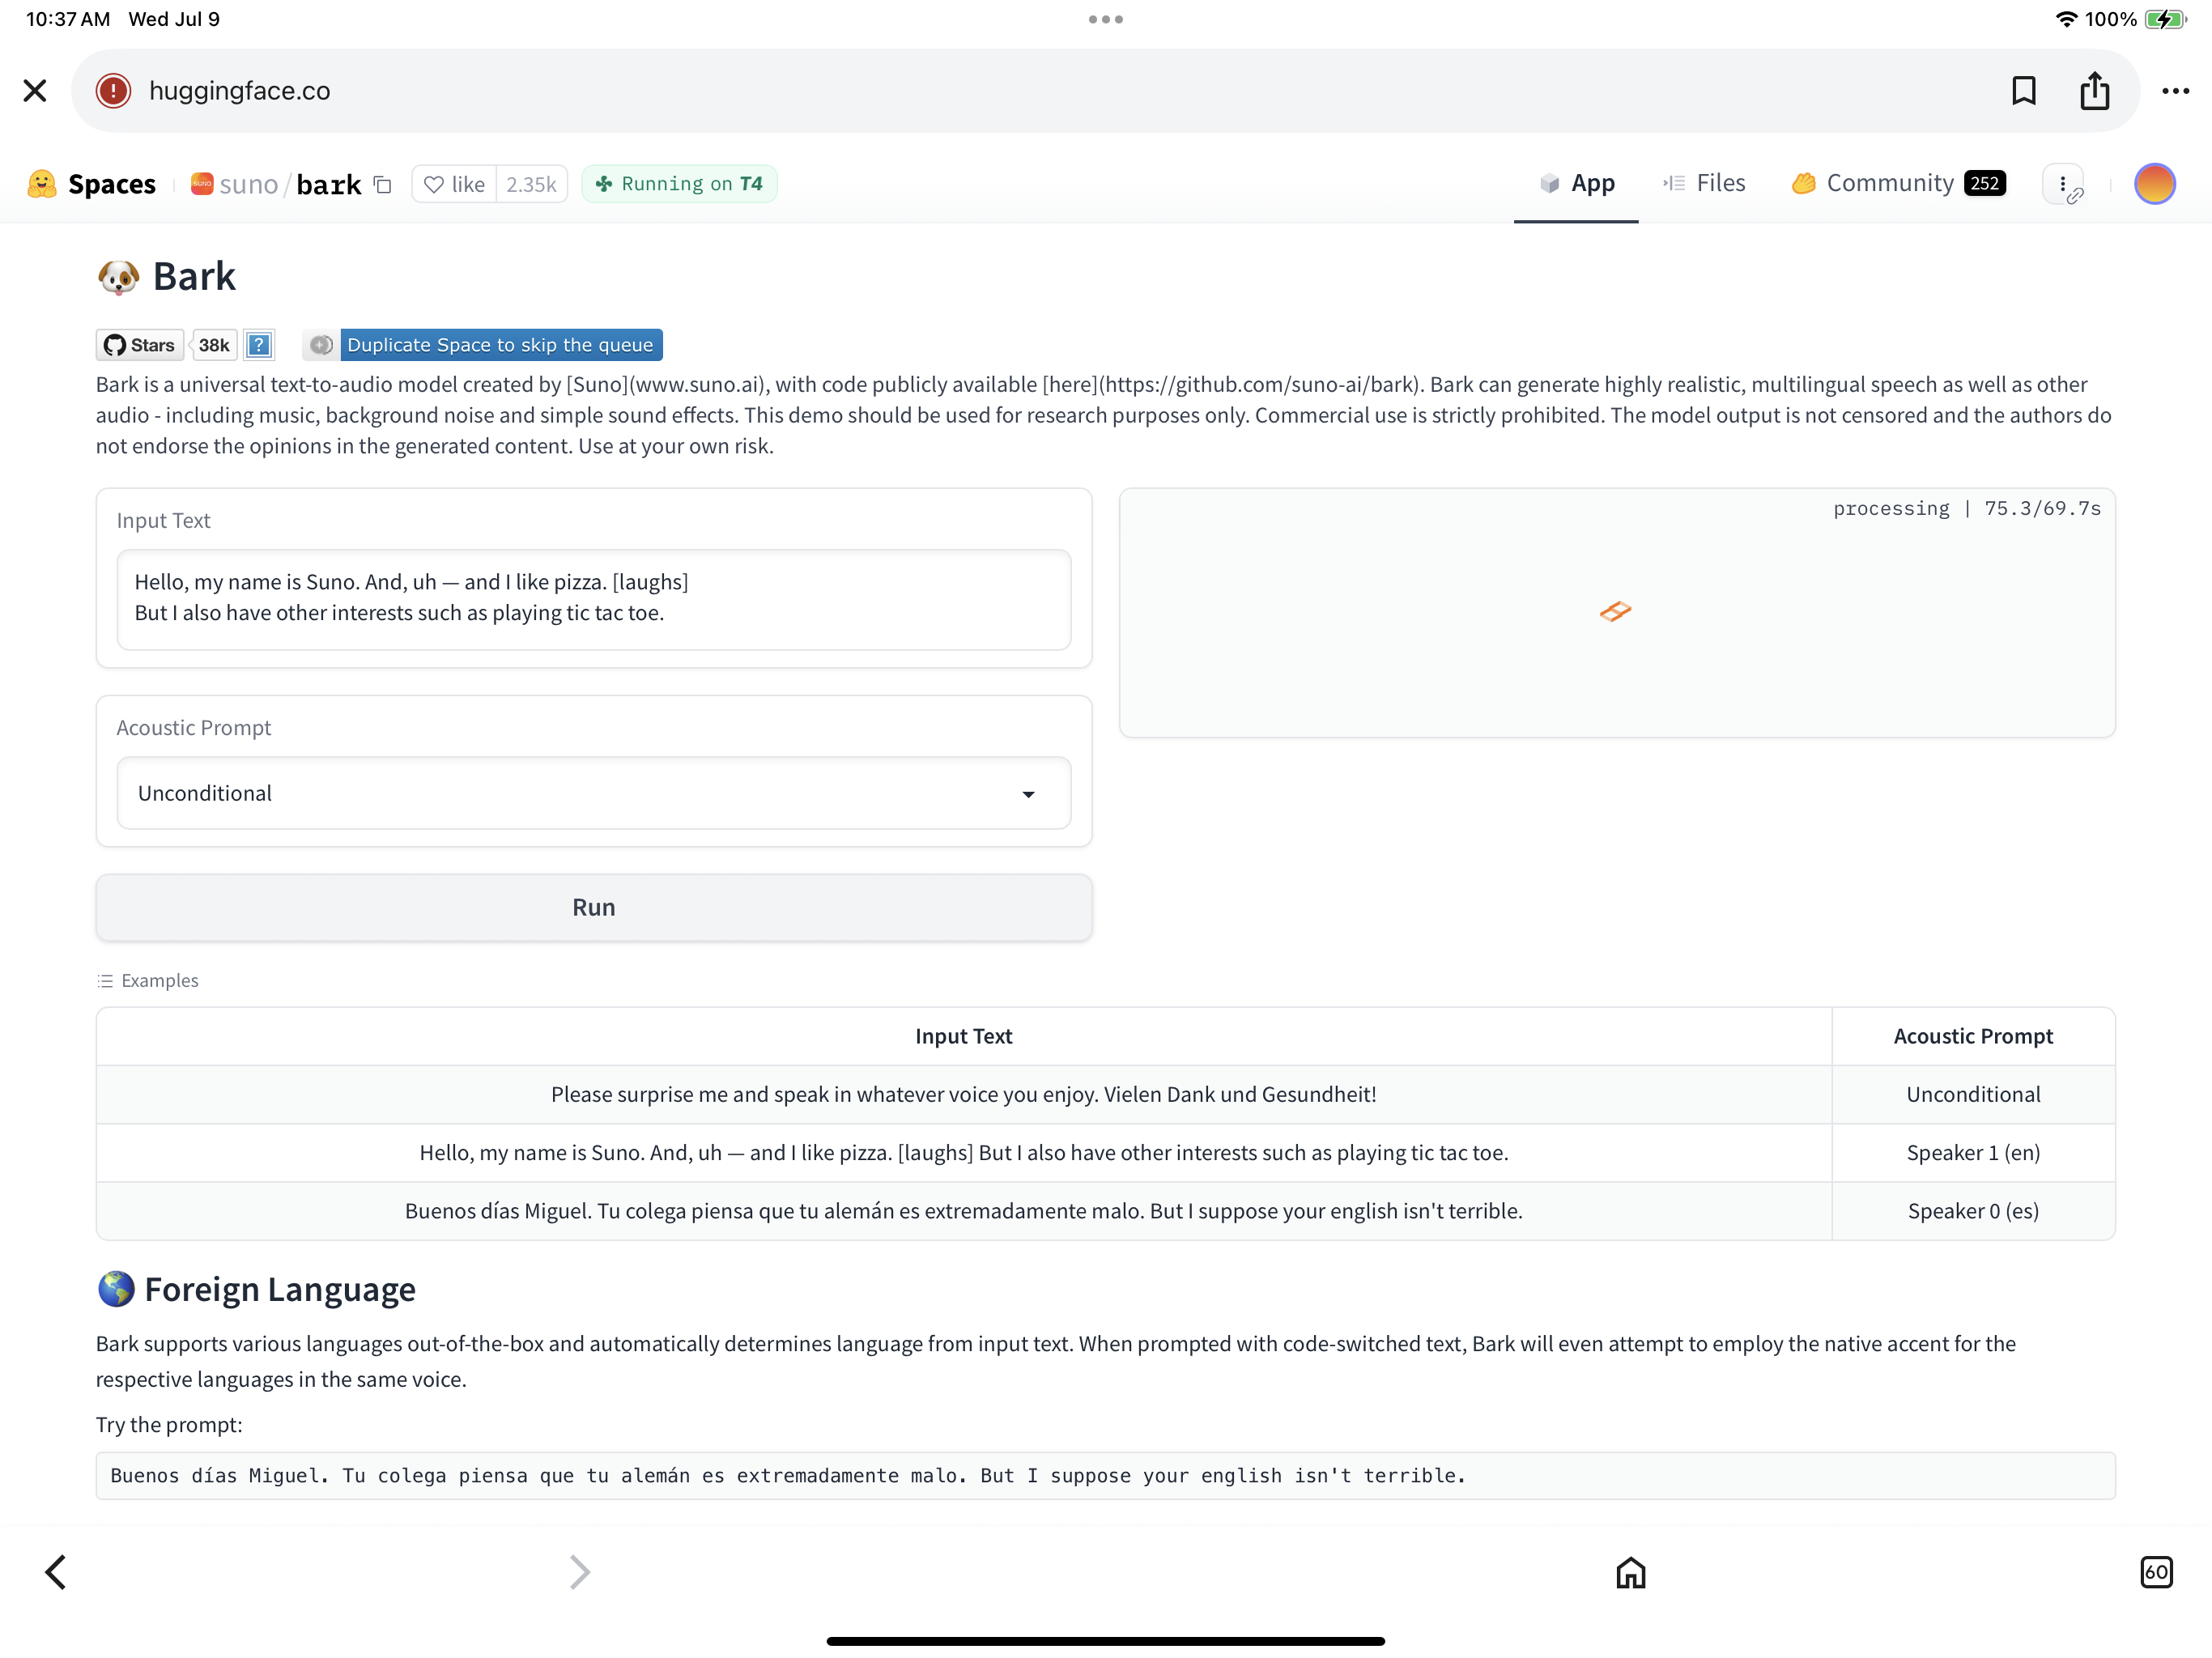The width and height of the screenshot is (2212, 1658).
Task: Expand the Acoustic Prompt dropdown arrow
Action: (1028, 794)
